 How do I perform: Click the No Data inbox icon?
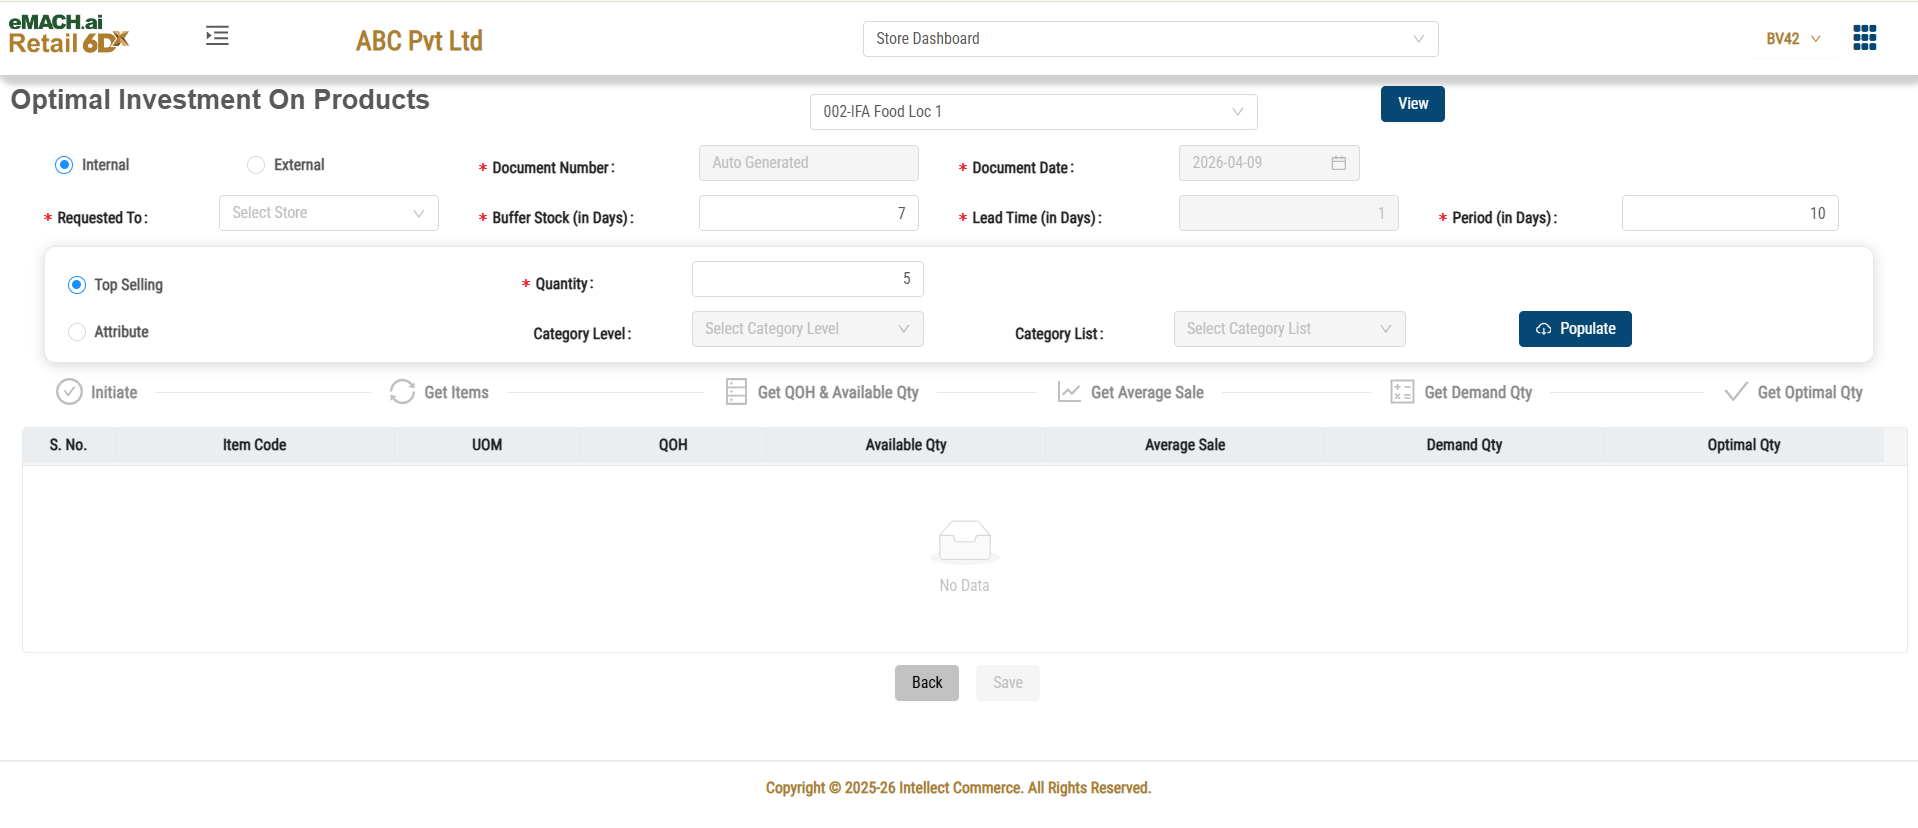pyautogui.click(x=964, y=542)
